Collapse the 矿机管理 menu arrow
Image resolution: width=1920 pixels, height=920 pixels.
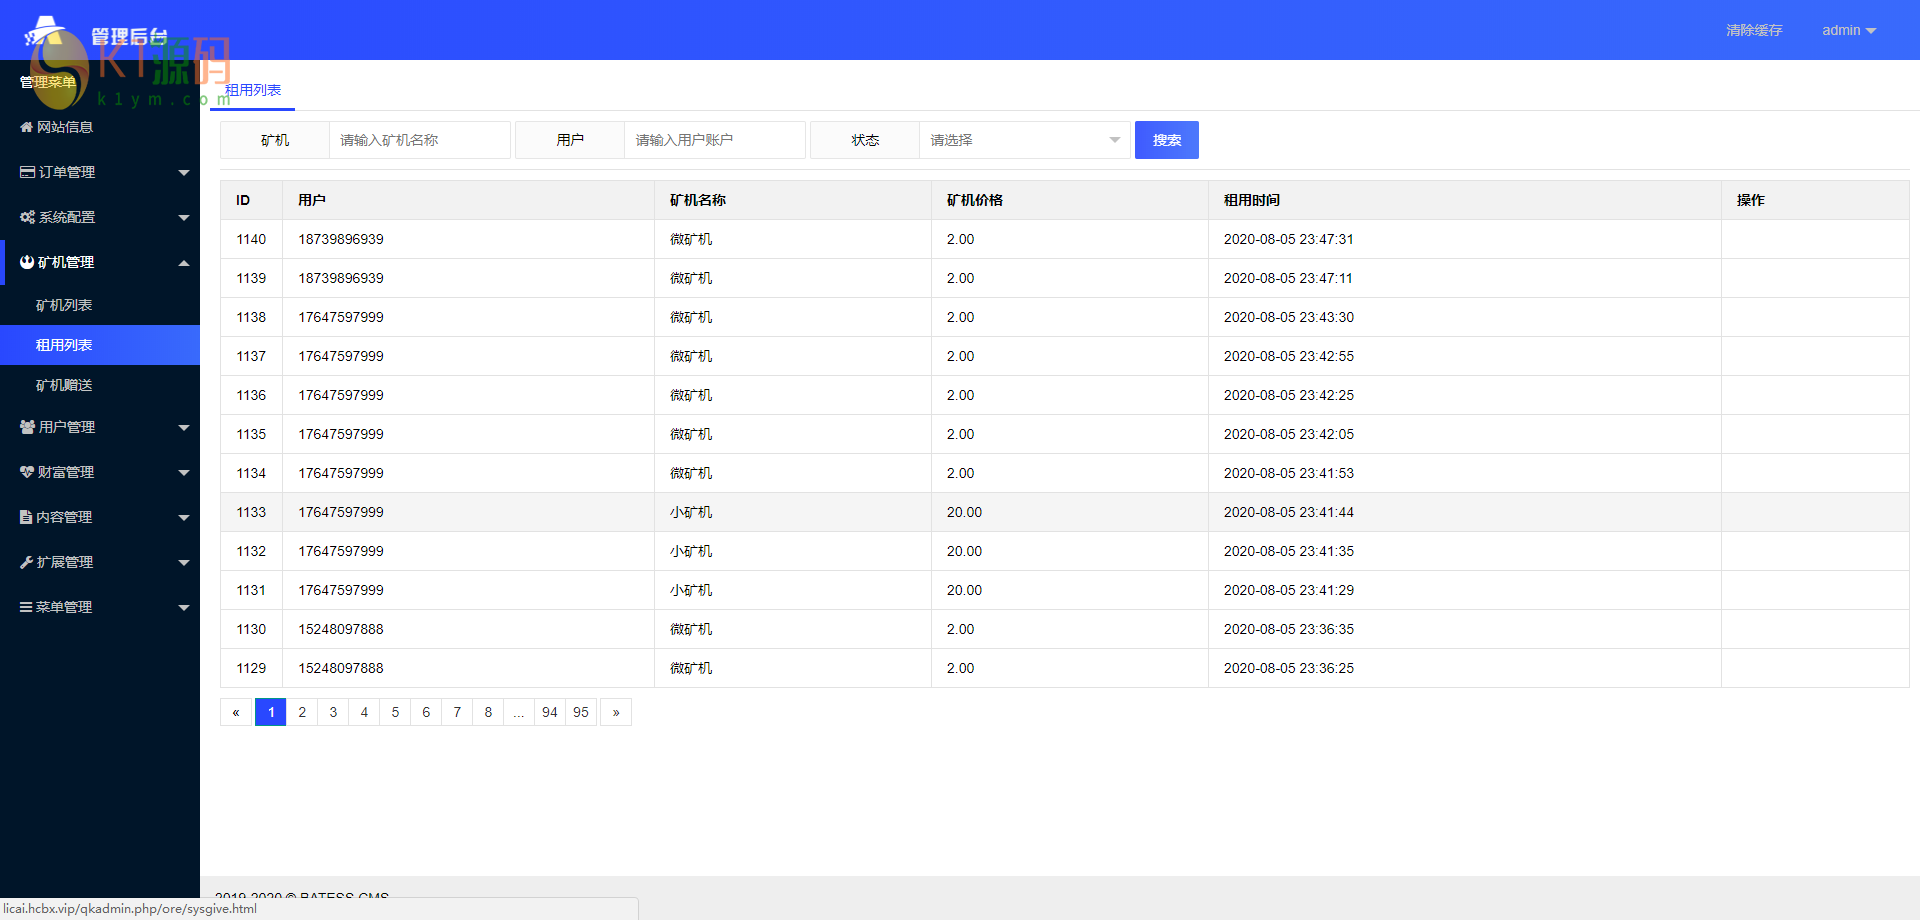click(184, 263)
